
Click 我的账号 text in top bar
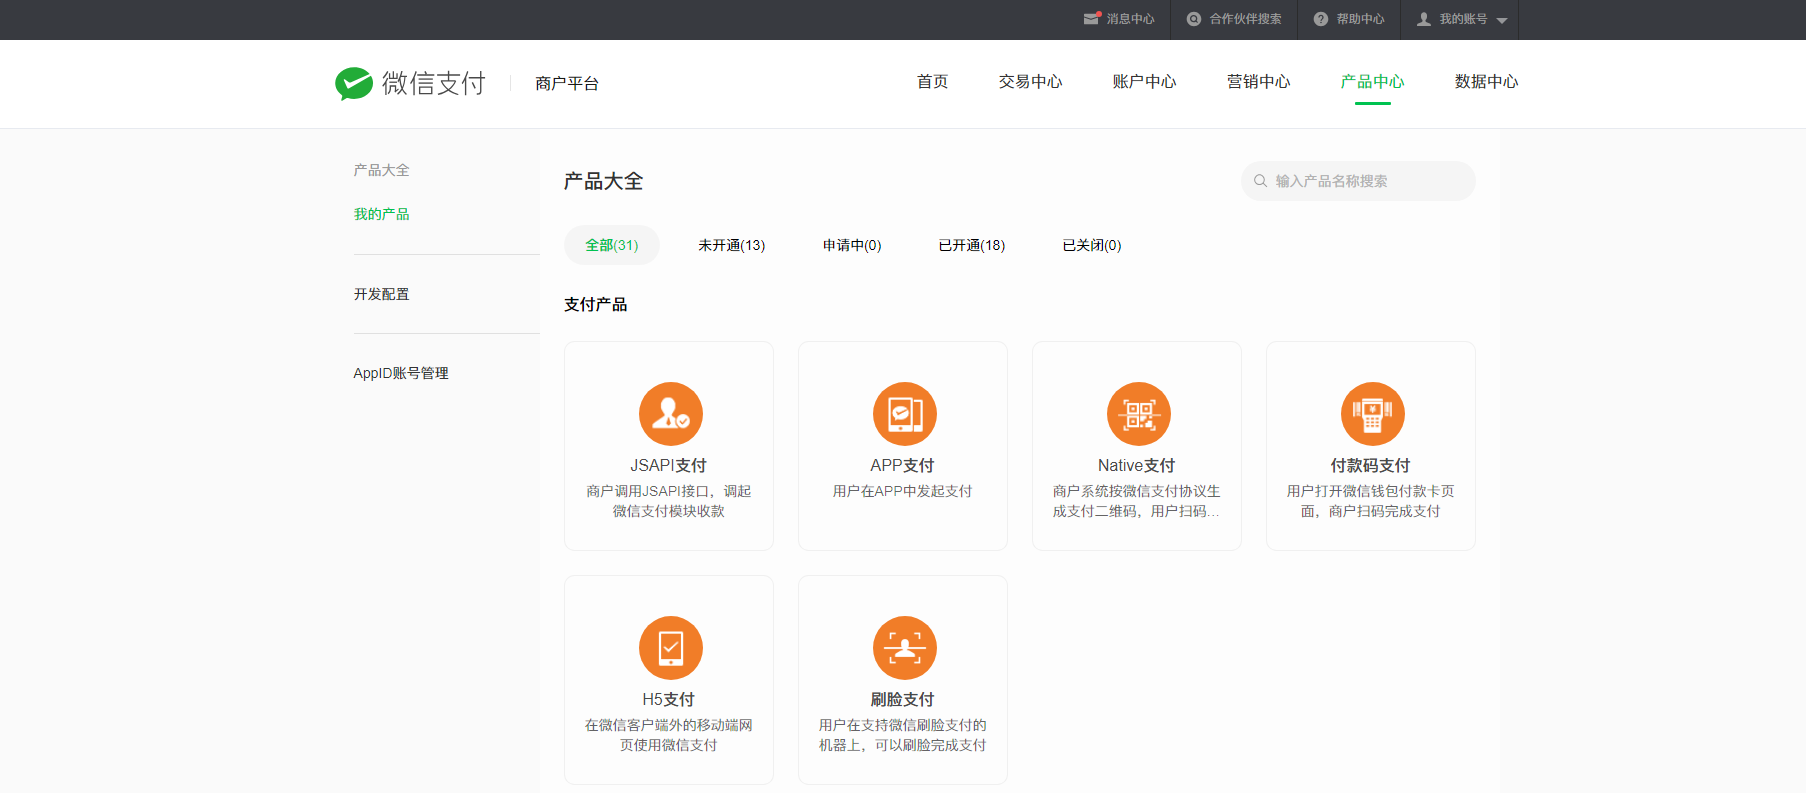point(1463,19)
